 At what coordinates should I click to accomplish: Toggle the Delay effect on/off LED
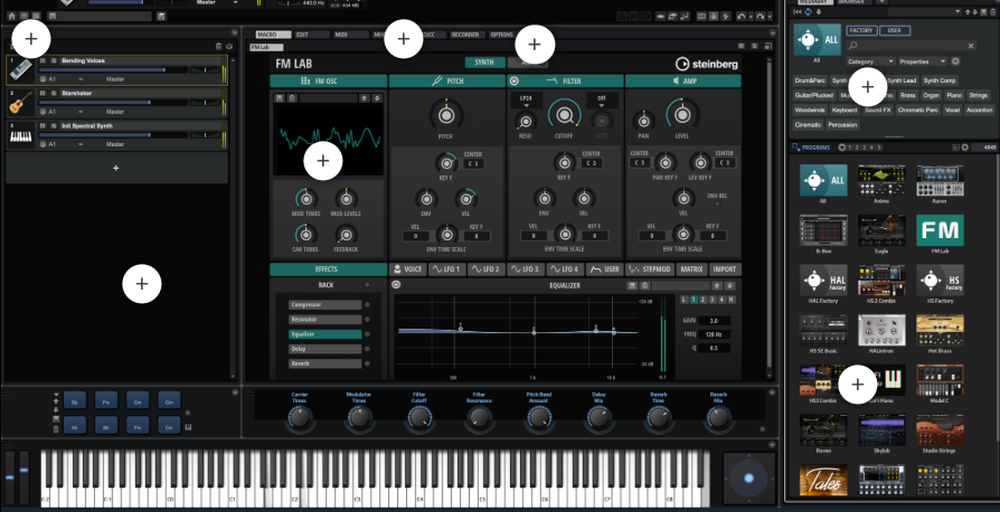[x=367, y=349]
